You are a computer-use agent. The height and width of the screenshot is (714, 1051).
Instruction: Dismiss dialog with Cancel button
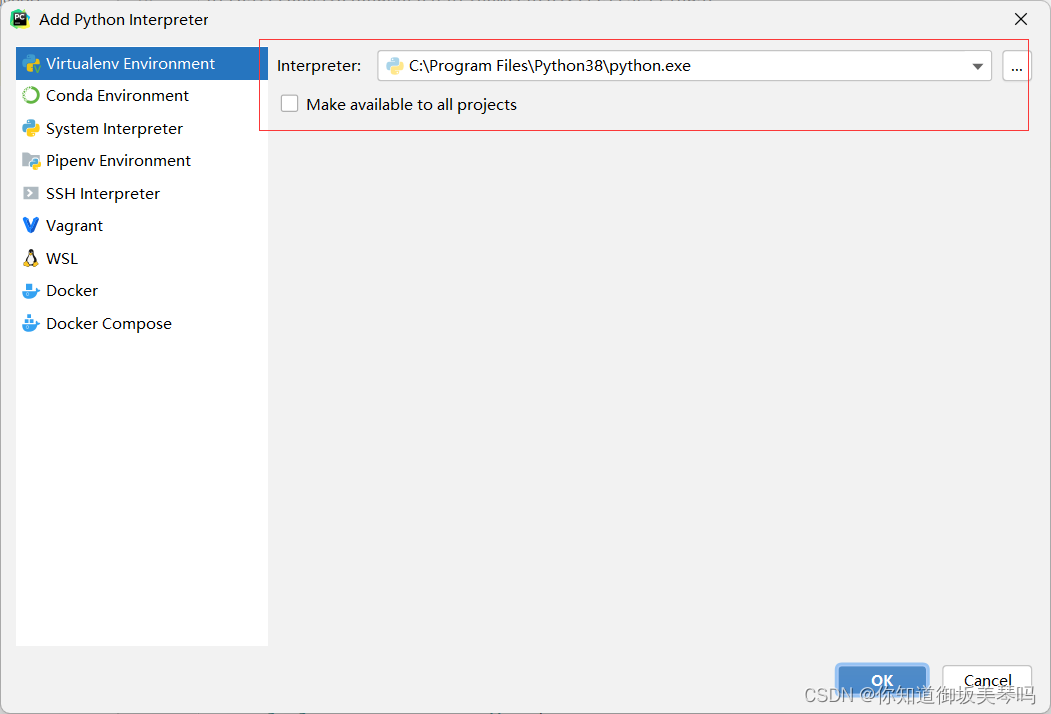pos(987,680)
